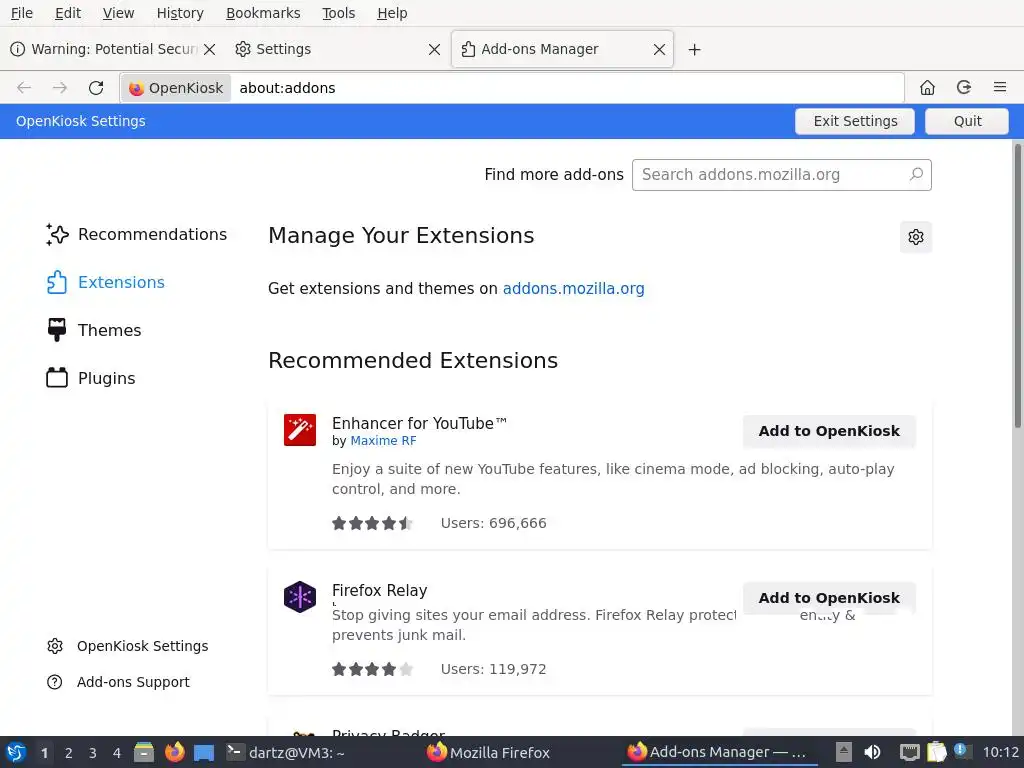Click the network monitor tray icon
1024x768 pixels.
point(909,752)
